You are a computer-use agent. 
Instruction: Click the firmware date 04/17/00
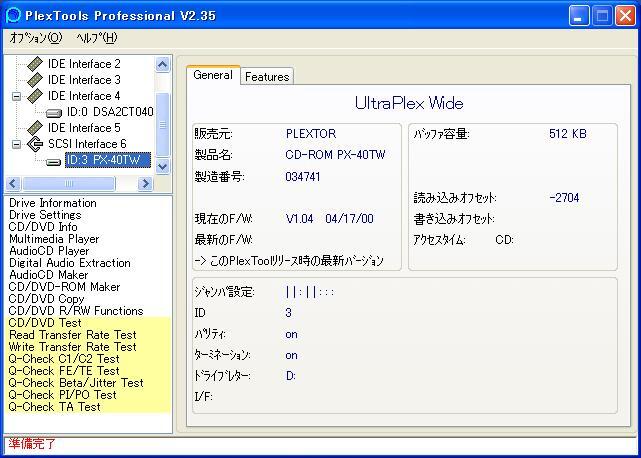pos(350,219)
